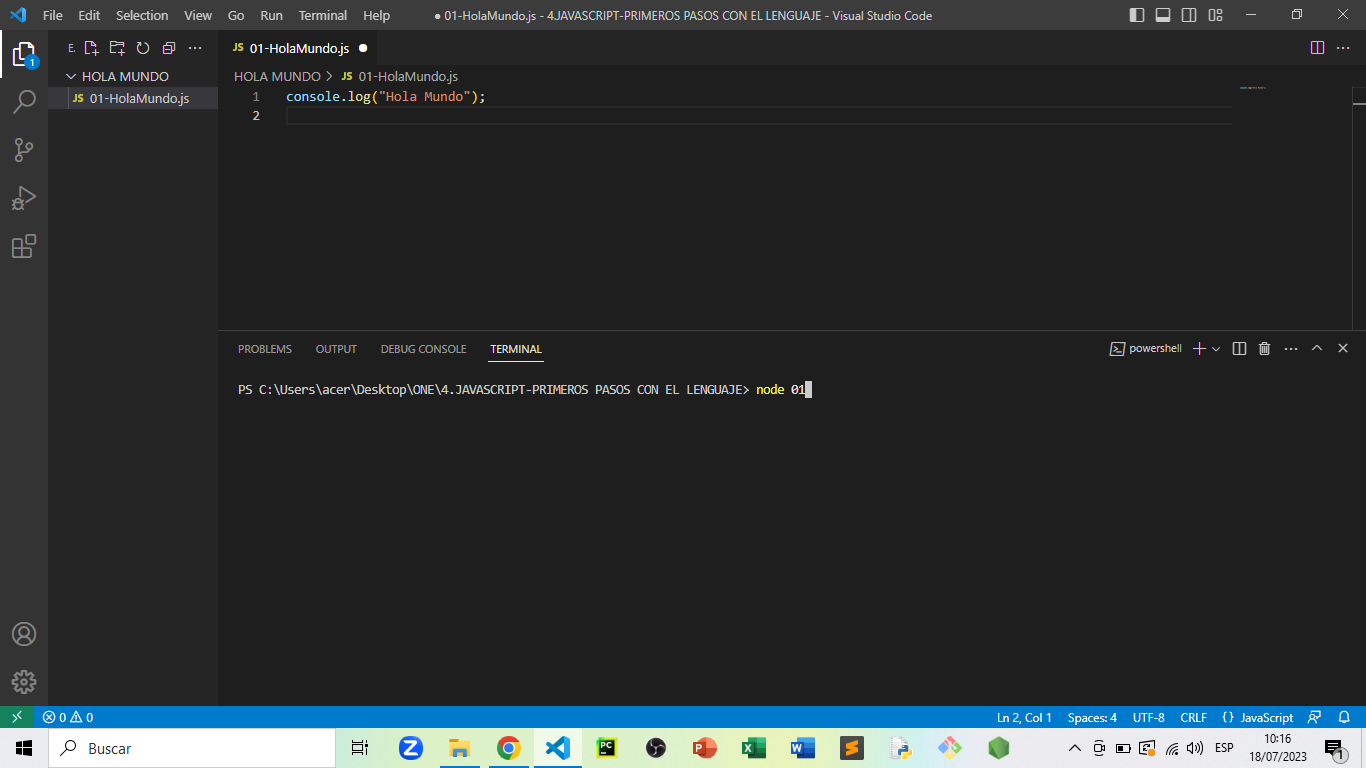The image size is (1366, 768).
Task: Open the Selection menu
Action: click(x=142, y=15)
